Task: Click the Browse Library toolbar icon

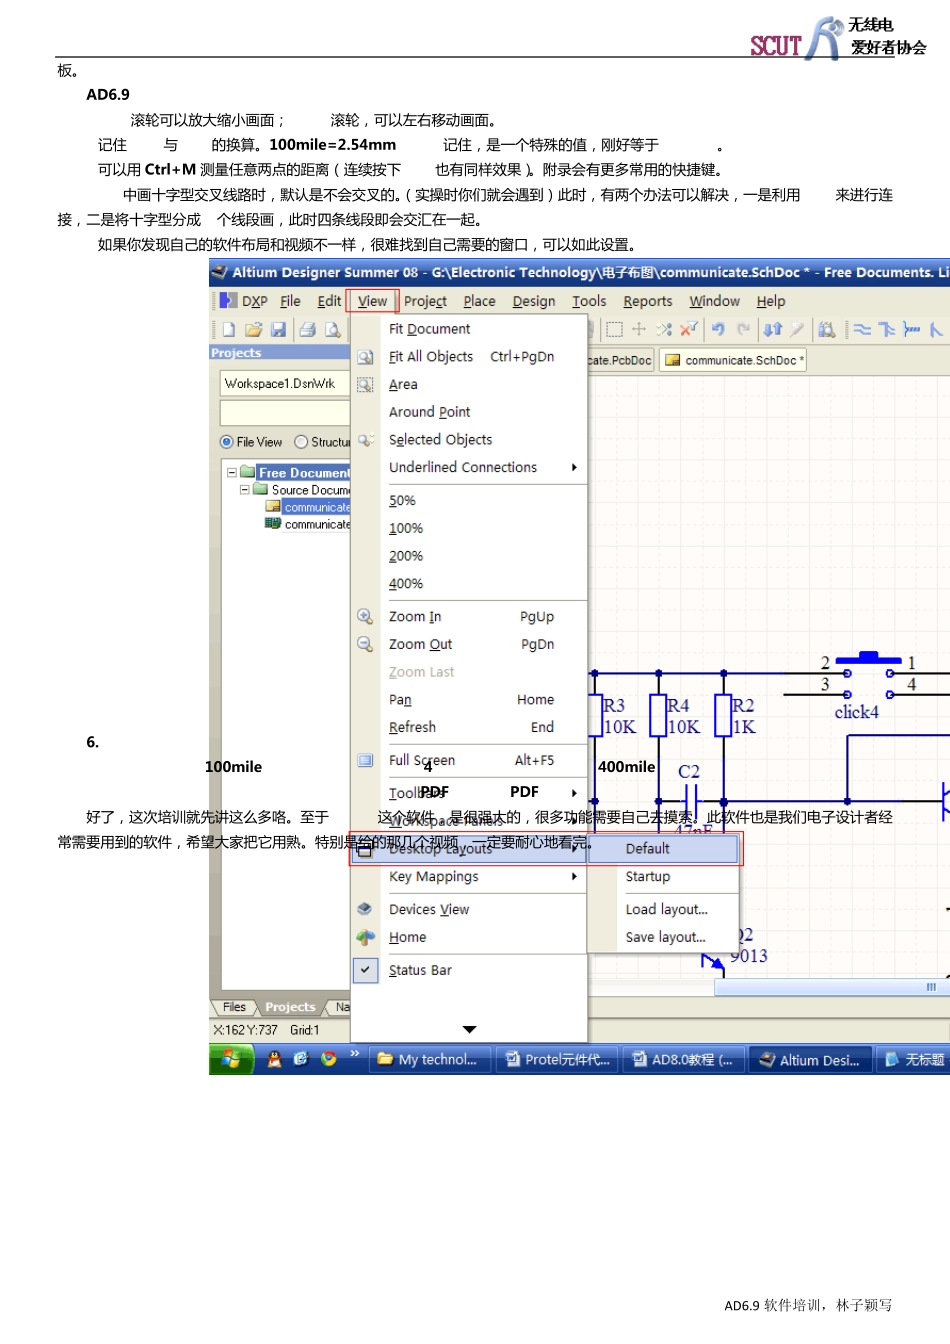Action: click(x=826, y=329)
